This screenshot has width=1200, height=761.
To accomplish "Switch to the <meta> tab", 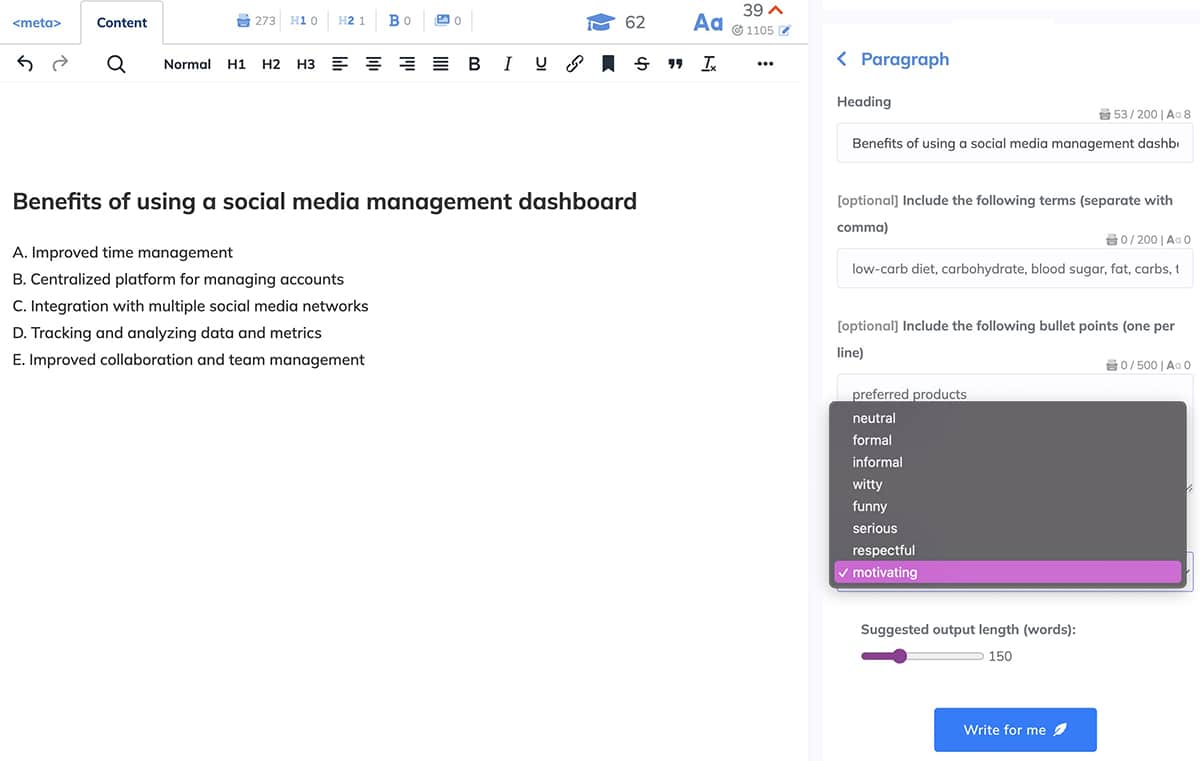I will click(x=37, y=22).
